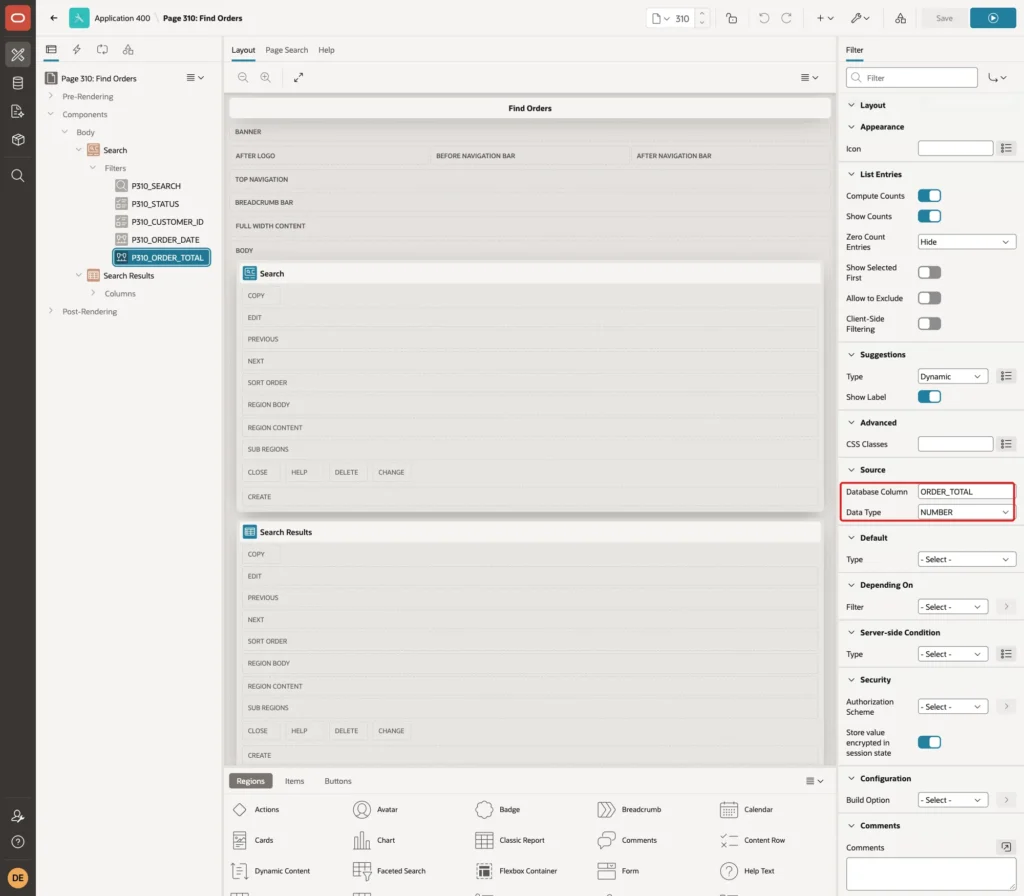Switch to the Page Search tab
This screenshot has width=1024, height=896.
pos(286,50)
